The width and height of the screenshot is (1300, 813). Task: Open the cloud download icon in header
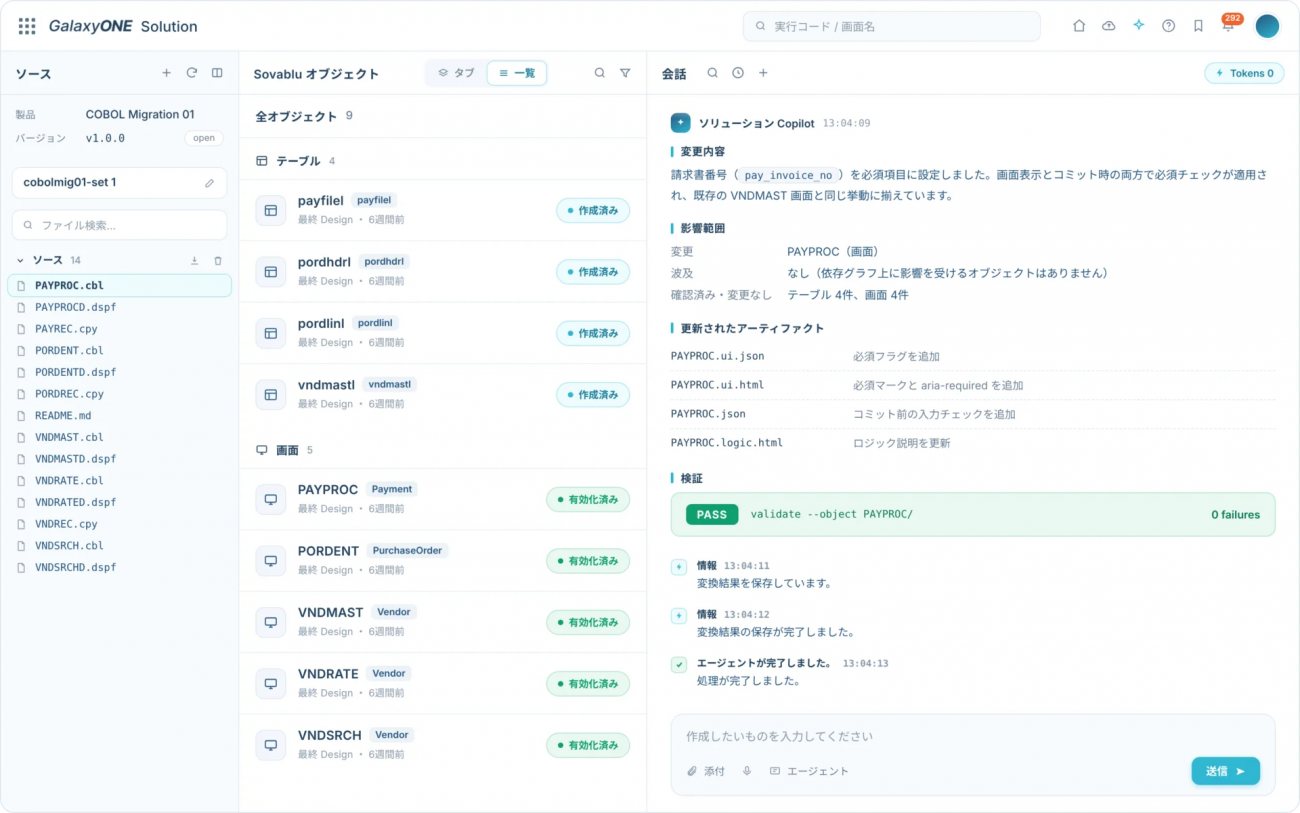(1108, 26)
